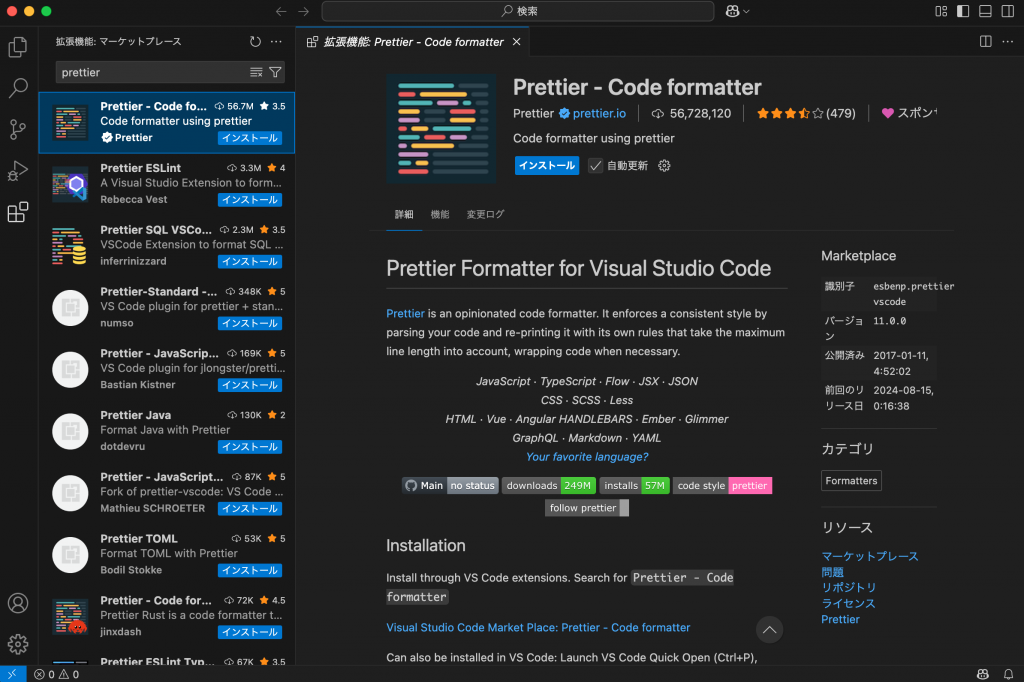Open remote window indicator in status bar
The image size is (1024, 682).
(x=12, y=674)
